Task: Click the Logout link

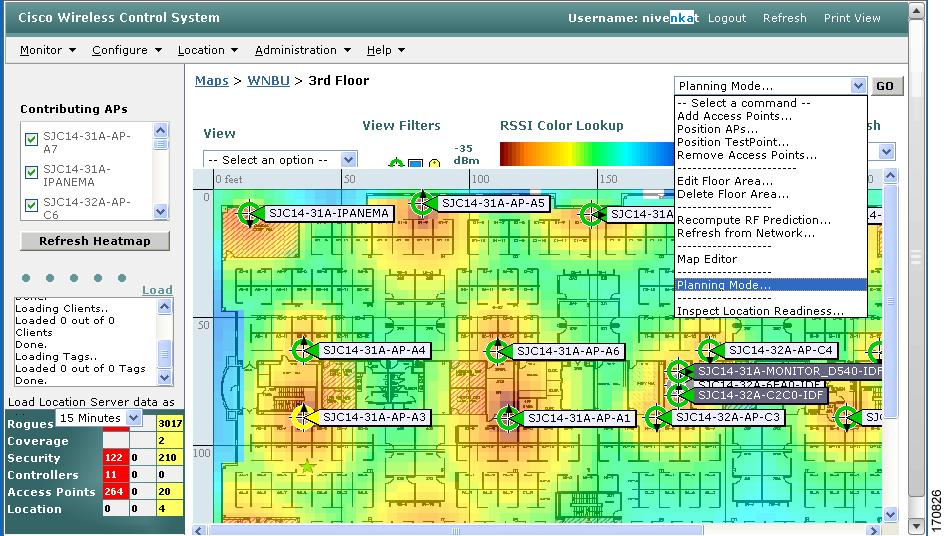Action: [x=727, y=18]
